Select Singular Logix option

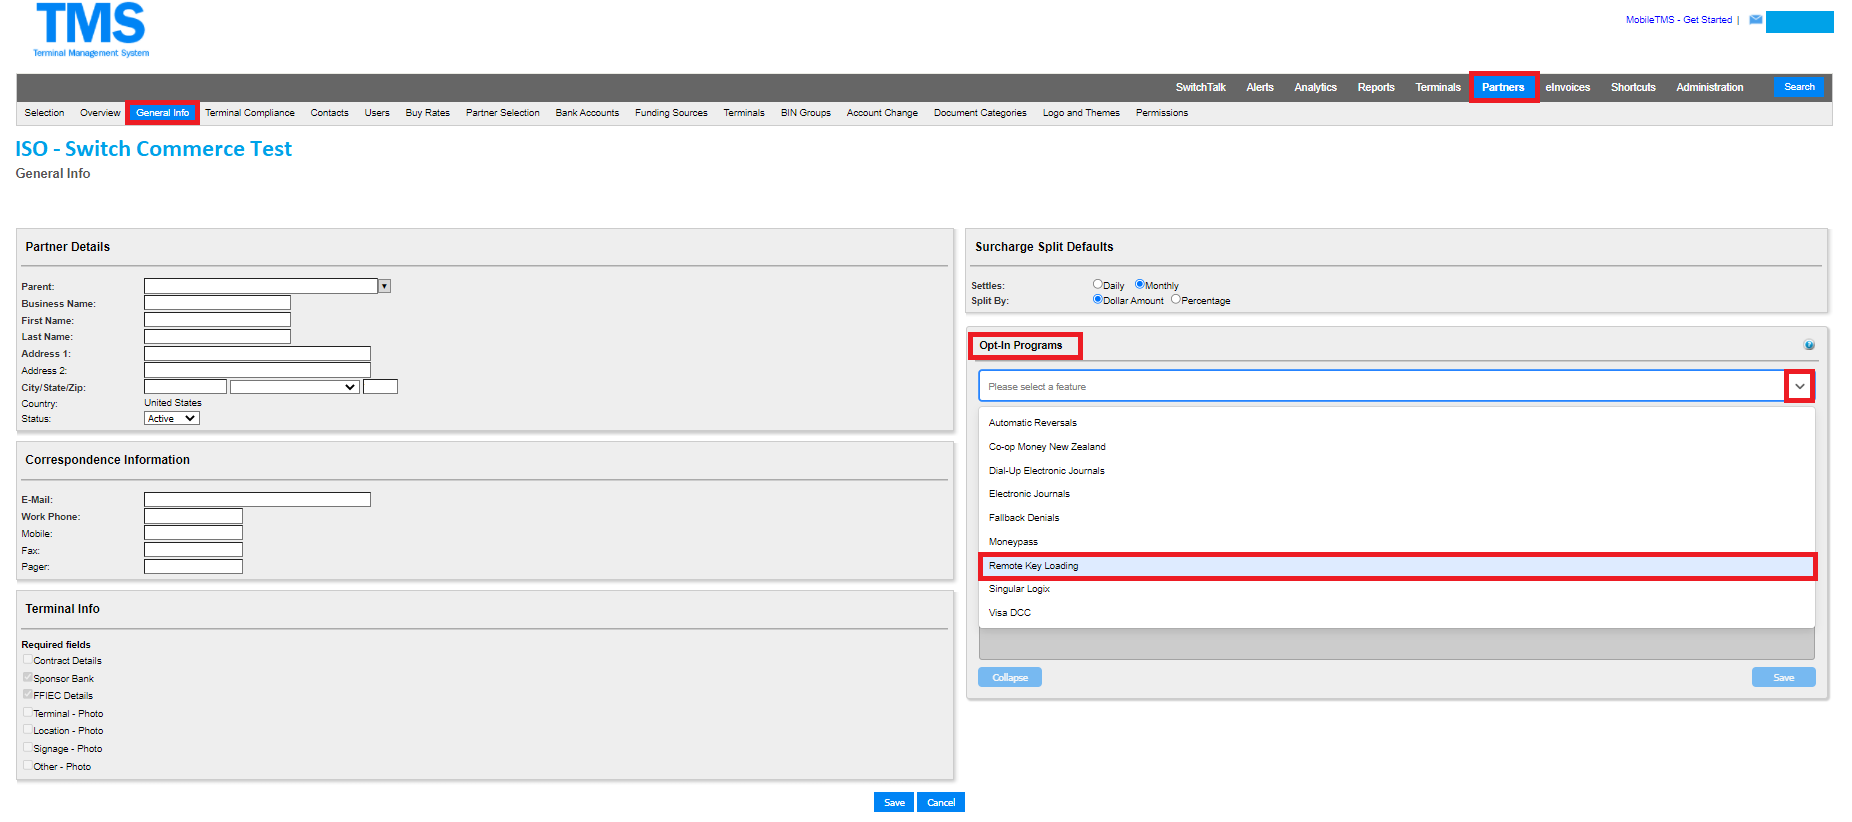coord(1397,589)
